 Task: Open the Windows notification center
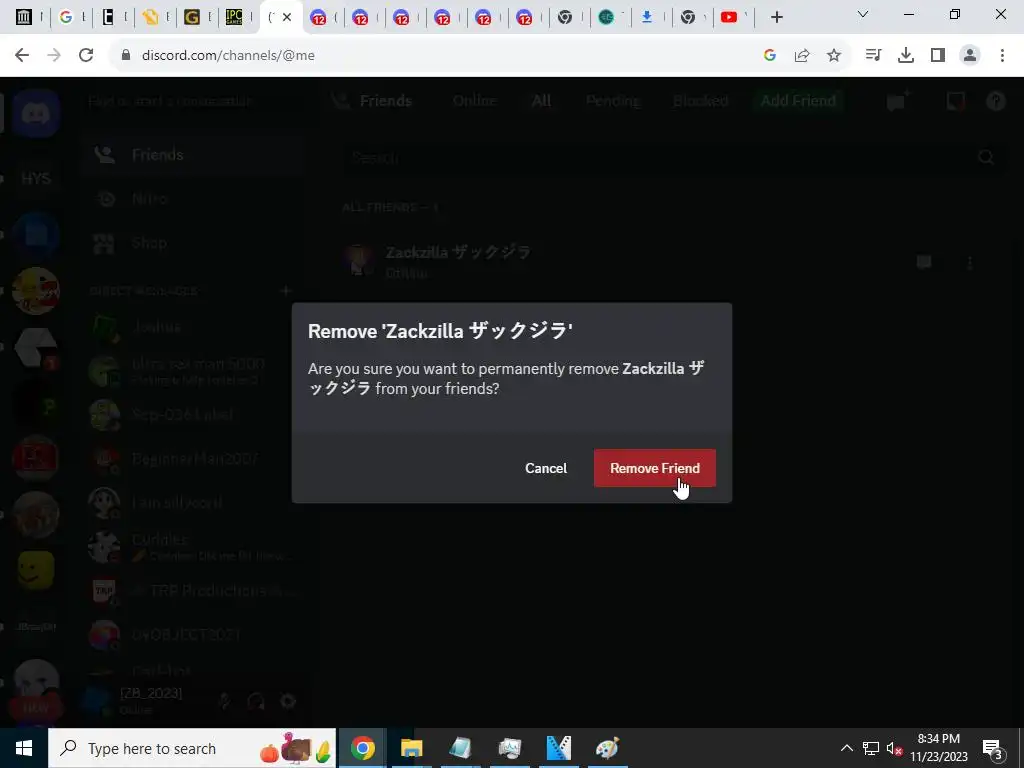click(993, 748)
